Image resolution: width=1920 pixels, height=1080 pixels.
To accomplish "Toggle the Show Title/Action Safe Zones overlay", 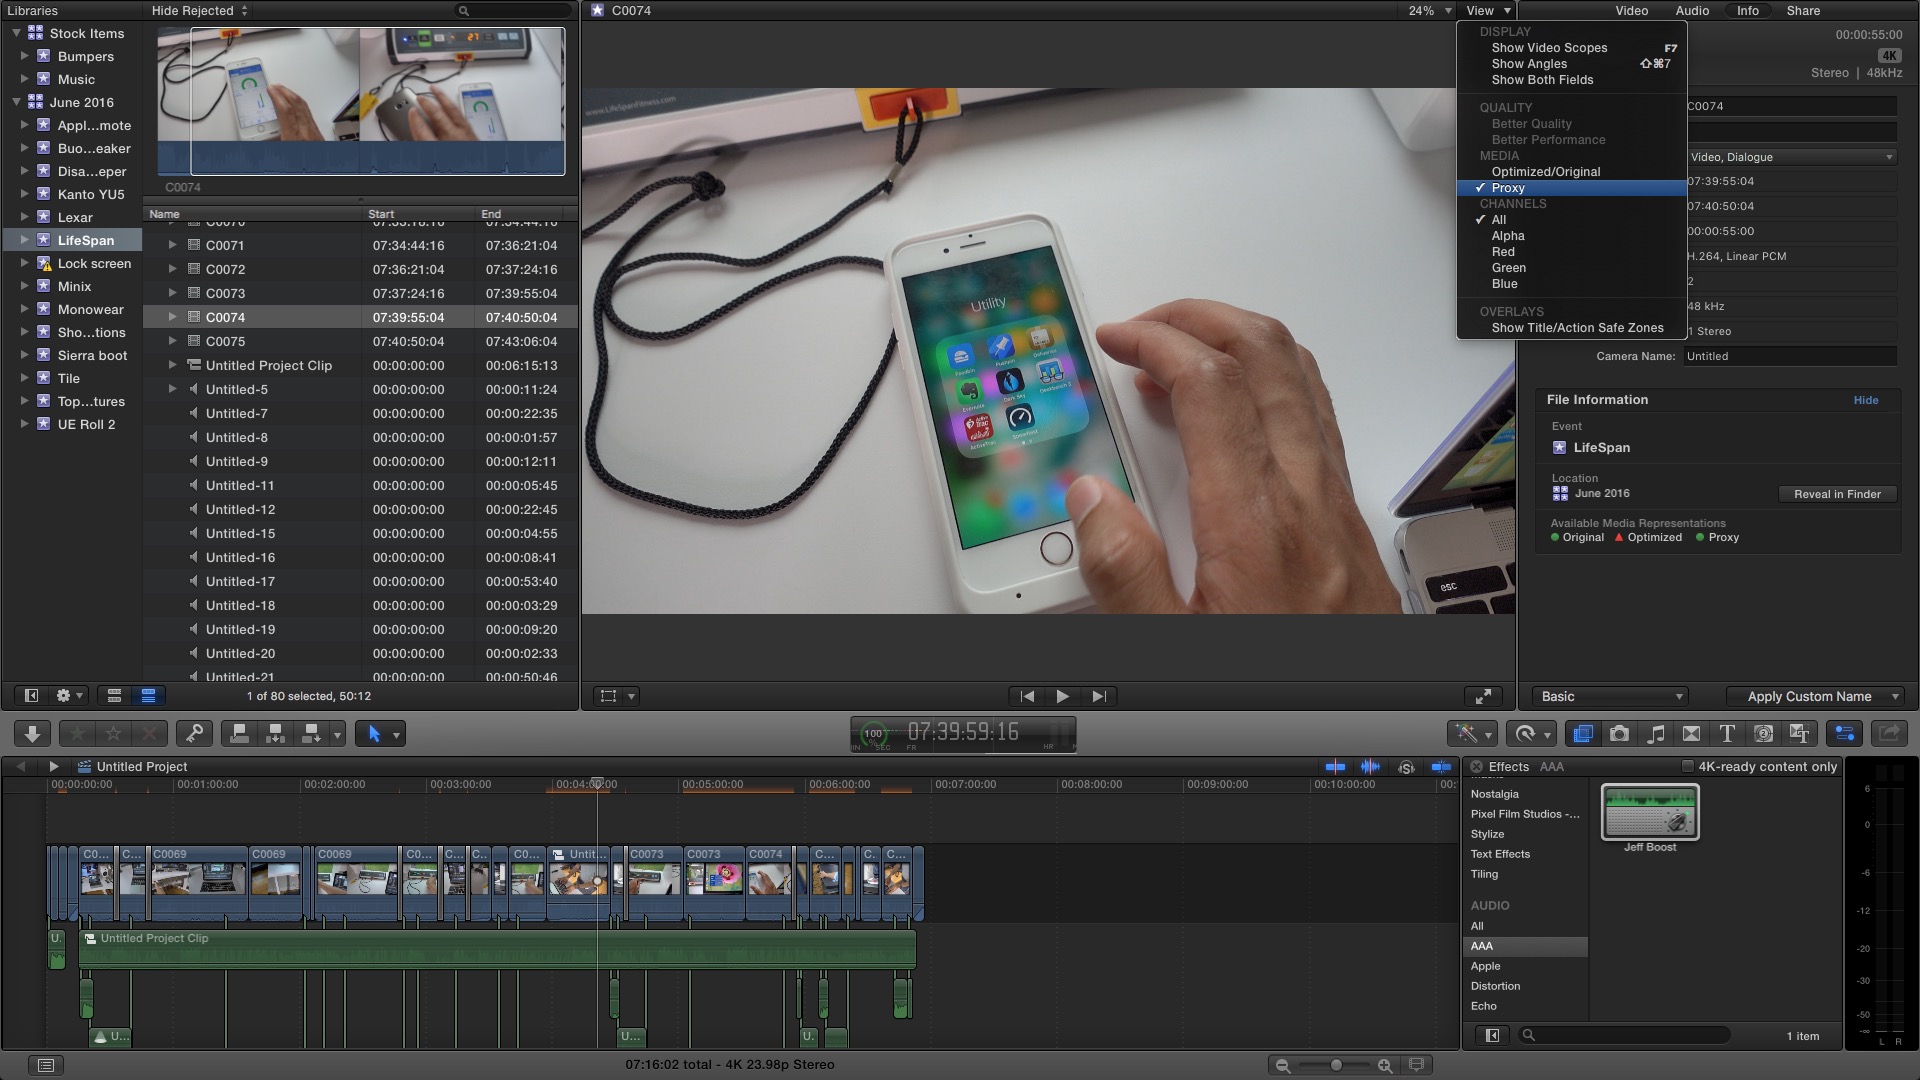I will tap(1576, 327).
